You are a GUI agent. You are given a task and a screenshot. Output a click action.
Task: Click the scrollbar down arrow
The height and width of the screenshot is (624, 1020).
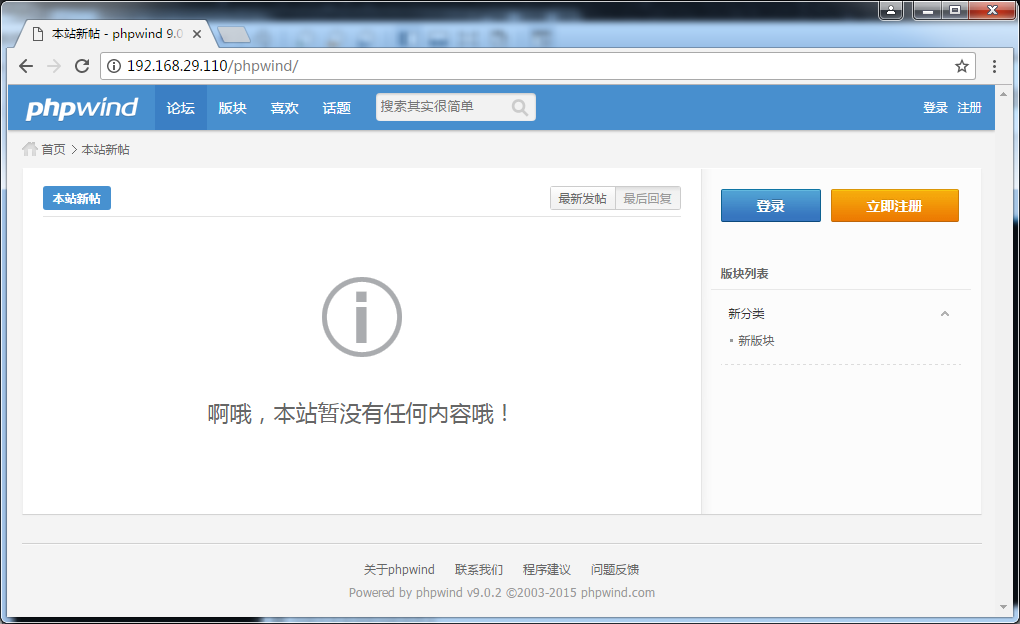(x=1003, y=607)
